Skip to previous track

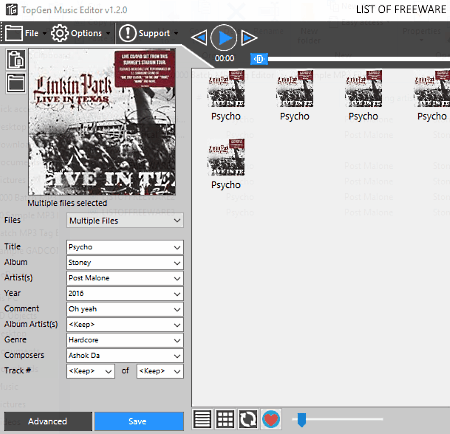coord(199,38)
